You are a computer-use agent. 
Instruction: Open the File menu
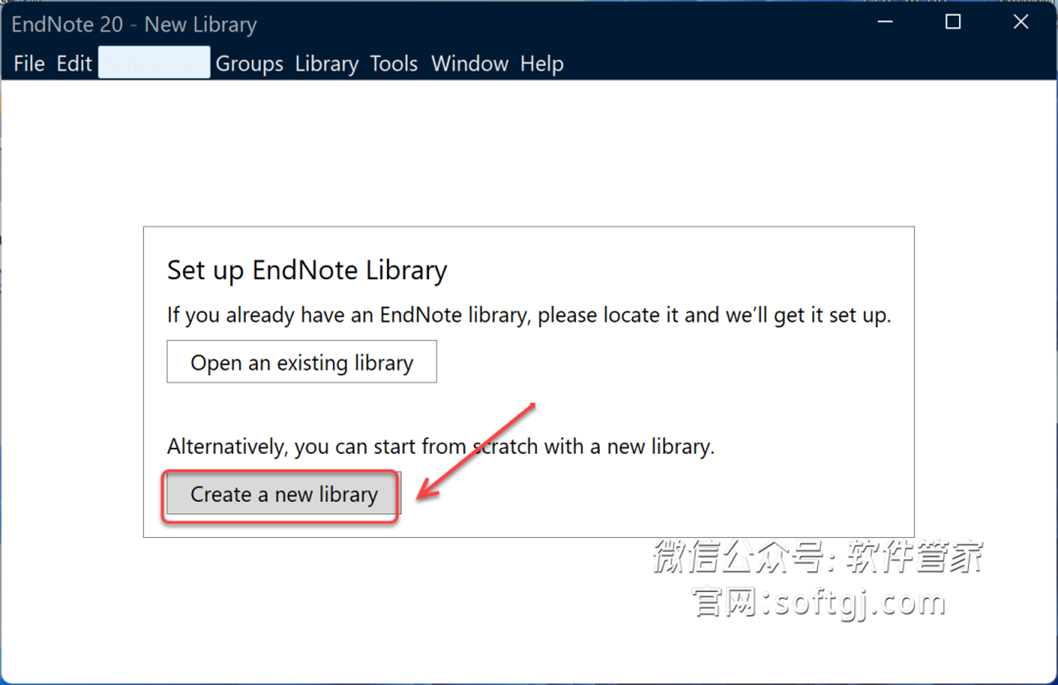[x=29, y=63]
